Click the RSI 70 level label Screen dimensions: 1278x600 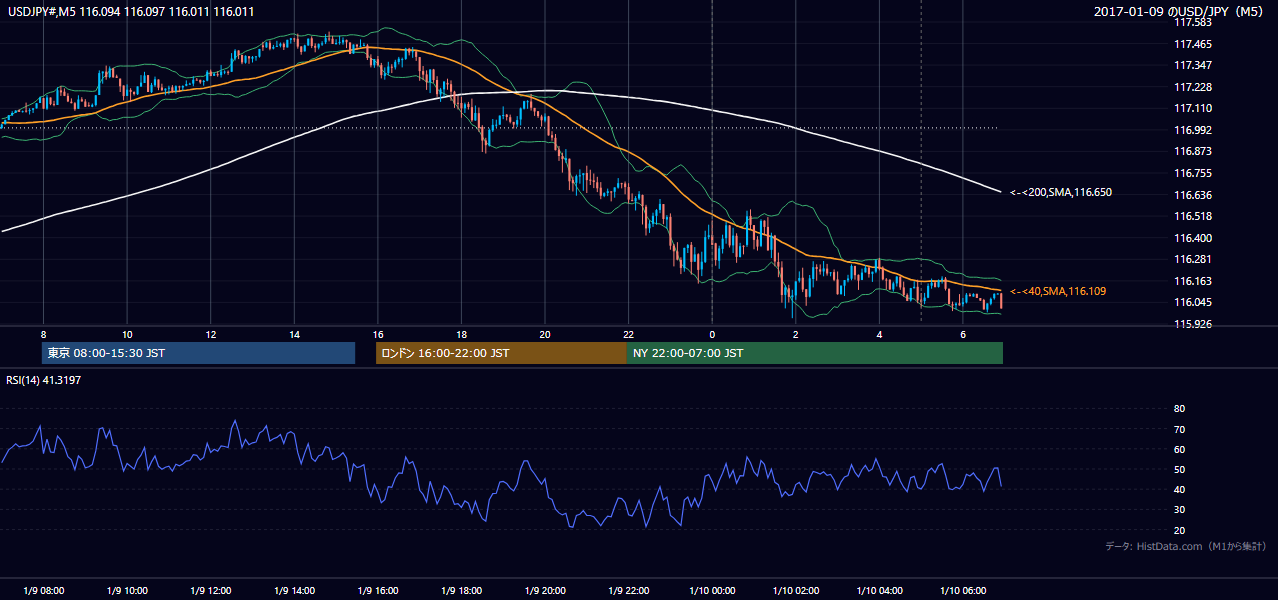point(1180,429)
